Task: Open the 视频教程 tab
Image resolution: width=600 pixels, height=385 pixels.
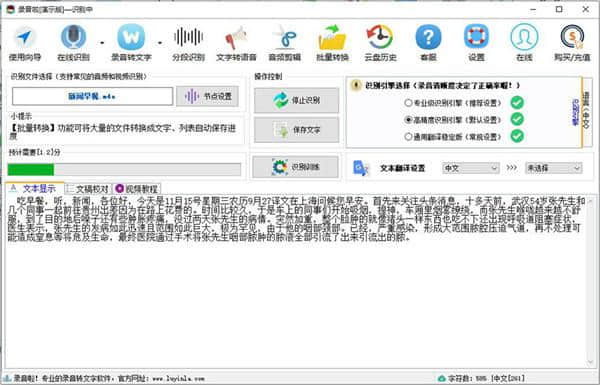Action: (x=137, y=189)
